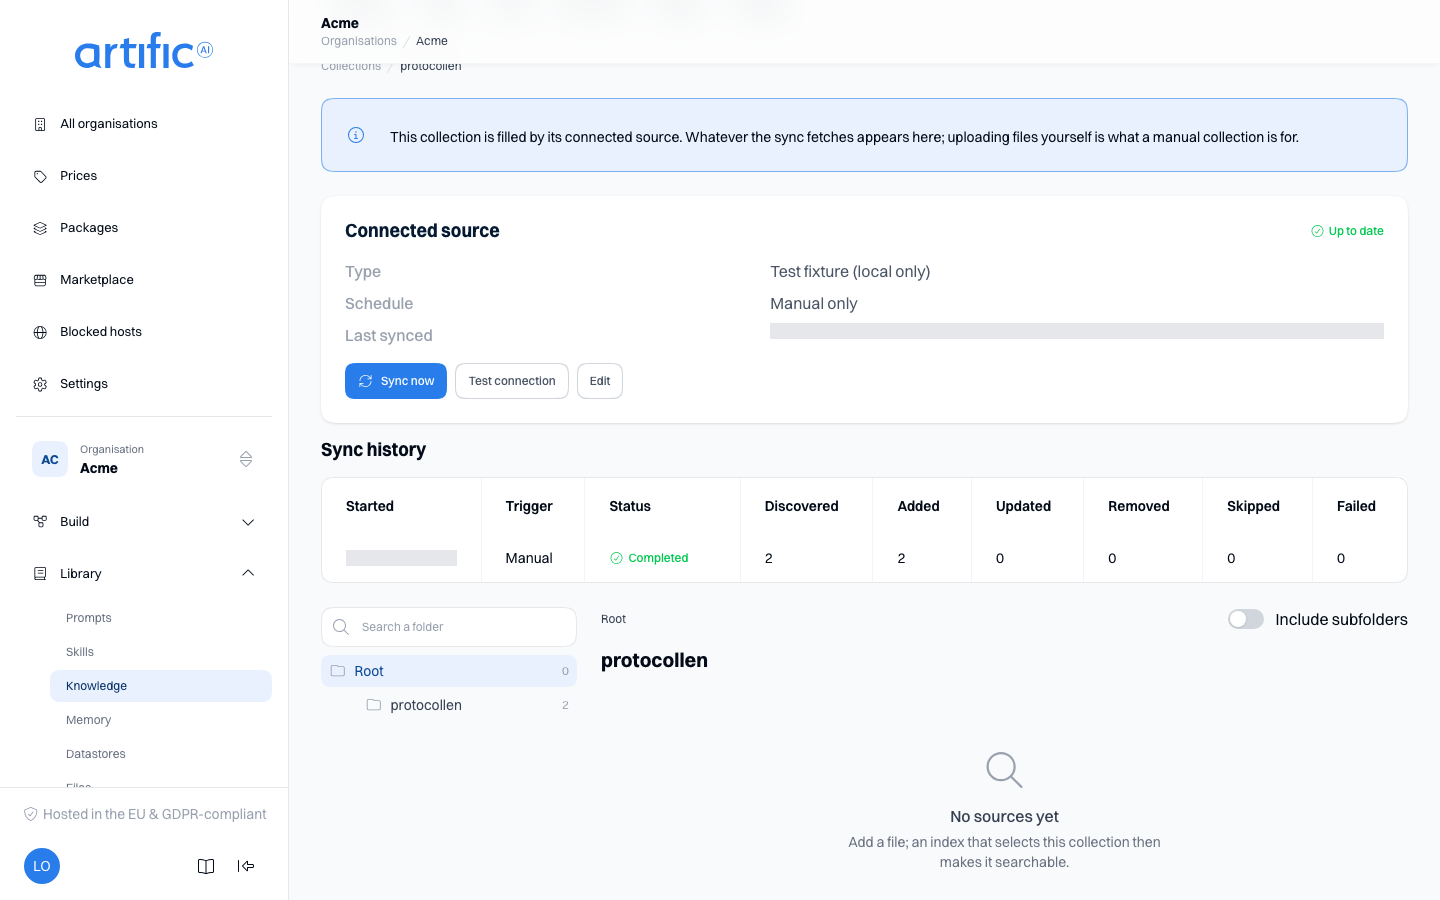Click the Up to date status
This screenshot has height=900, width=1440.
[x=1347, y=231]
